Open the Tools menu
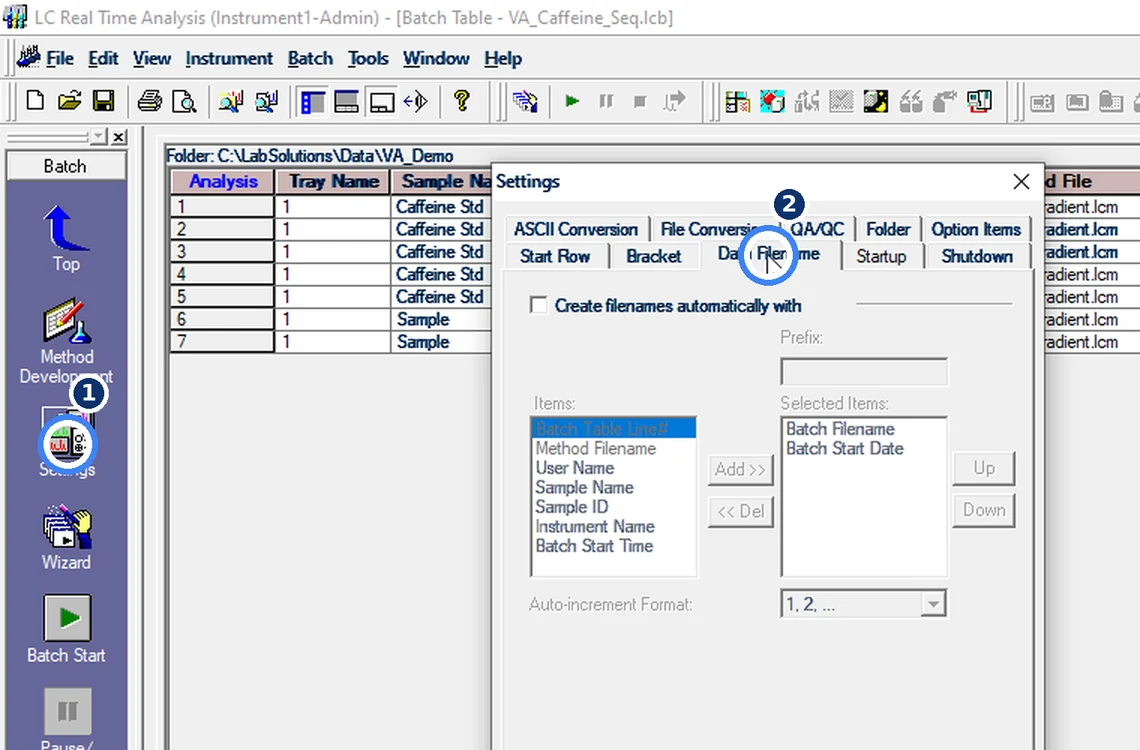The height and width of the screenshot is (750, 1140). point(368,58)
